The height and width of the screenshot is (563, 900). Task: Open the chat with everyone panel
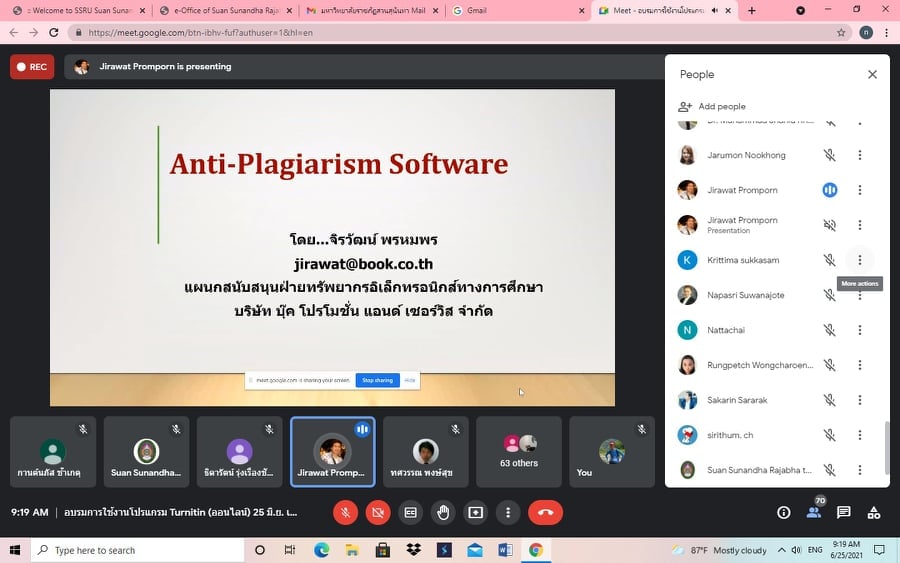[x=844, y=512]
